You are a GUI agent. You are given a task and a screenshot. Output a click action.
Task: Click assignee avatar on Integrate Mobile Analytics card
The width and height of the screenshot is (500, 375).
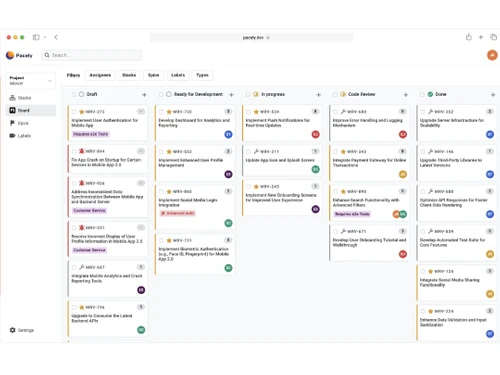(141, 290)
